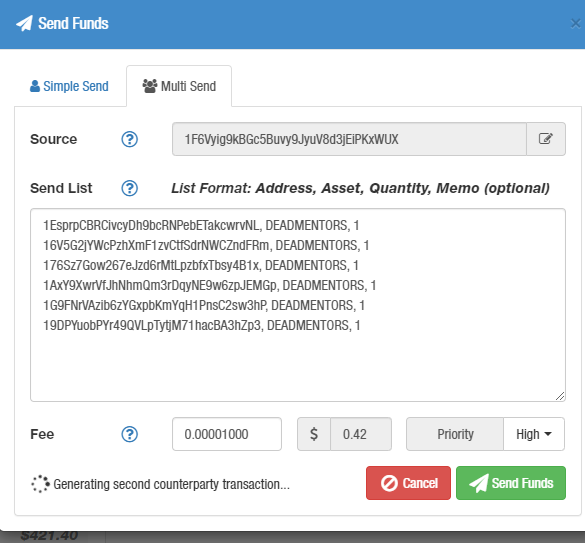Click the paper plane icon in header
585x543 pixels.
(x=24, y=24)
